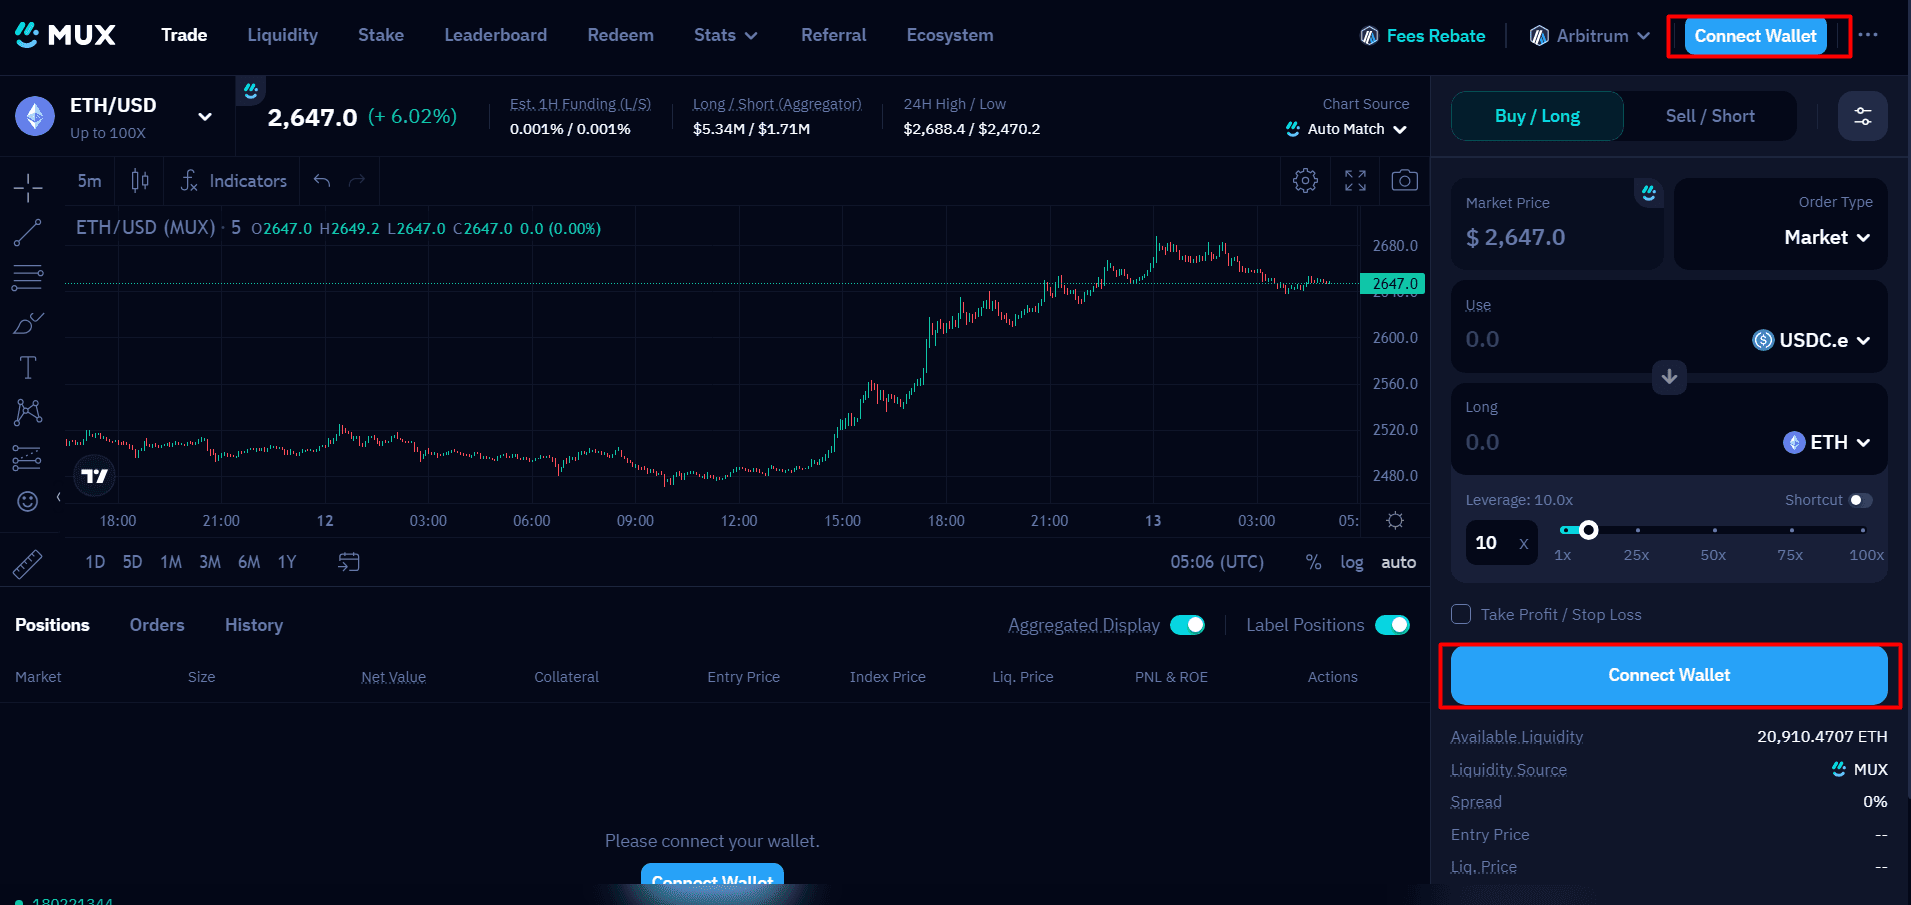The height and width of the screenshot is (905, 1911).
Task: Open the 05:06 (UTC) timezone menu
Action: coord(1217,562)
